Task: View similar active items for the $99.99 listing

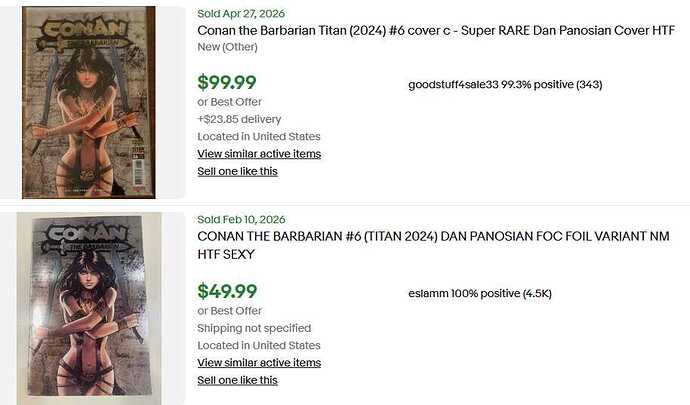Action: tap(259, 154)
